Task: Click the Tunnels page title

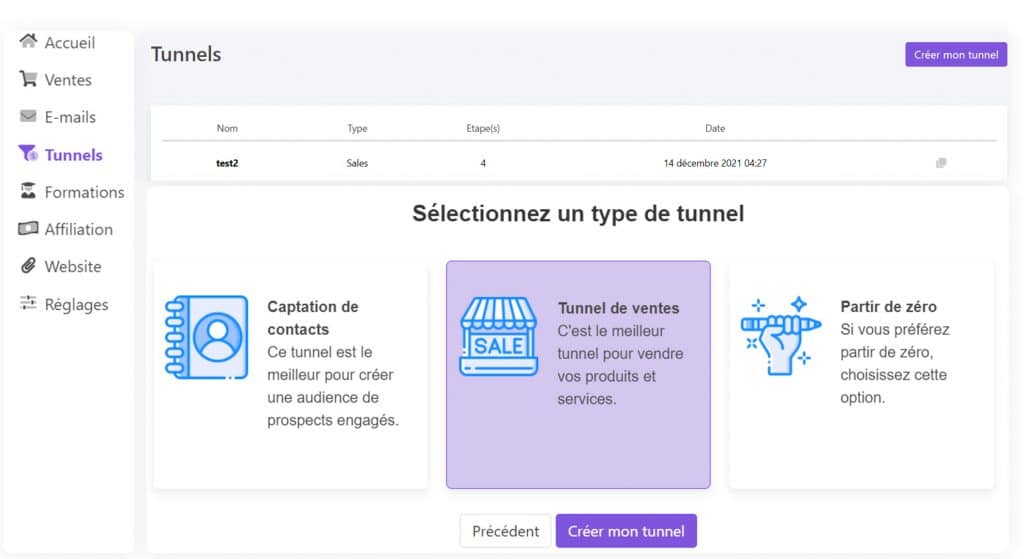Action: [186, 54]
